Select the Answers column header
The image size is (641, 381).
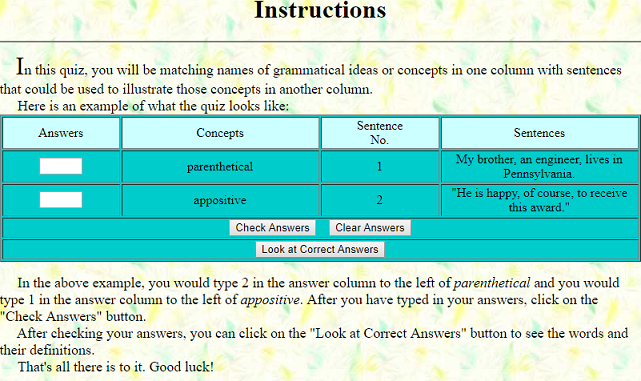[x=61, y=133]
